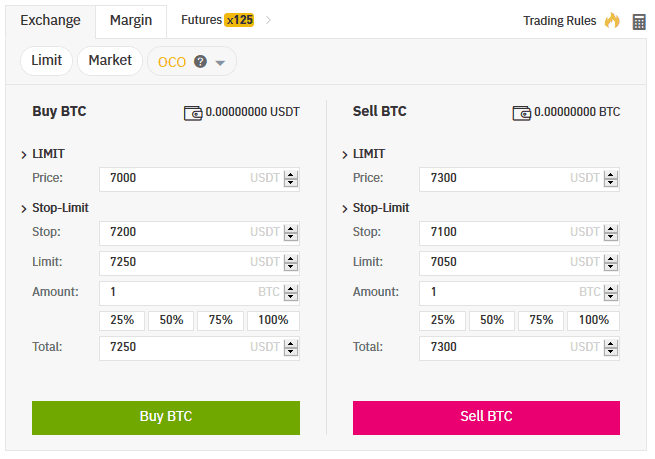Screen dimensions: 655x459
Task: Open the calculator icon
Action: coord(639,21)
